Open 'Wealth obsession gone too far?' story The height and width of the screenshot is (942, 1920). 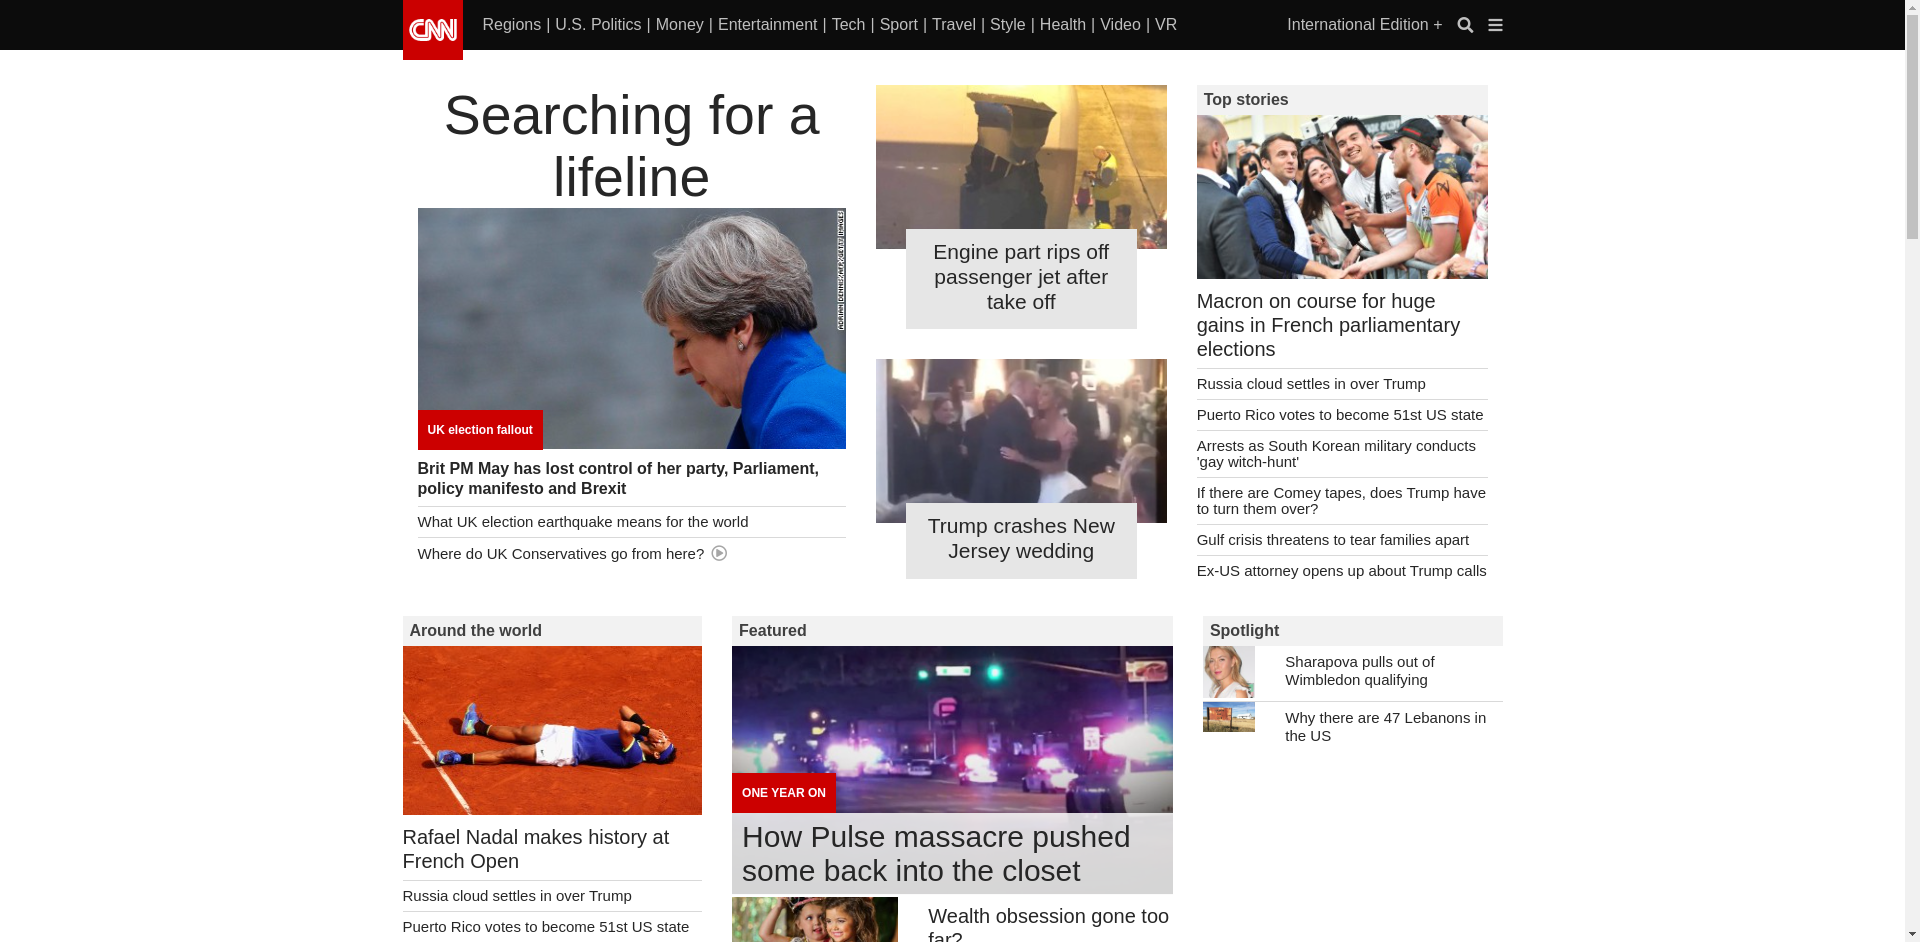click(1048, 924)
